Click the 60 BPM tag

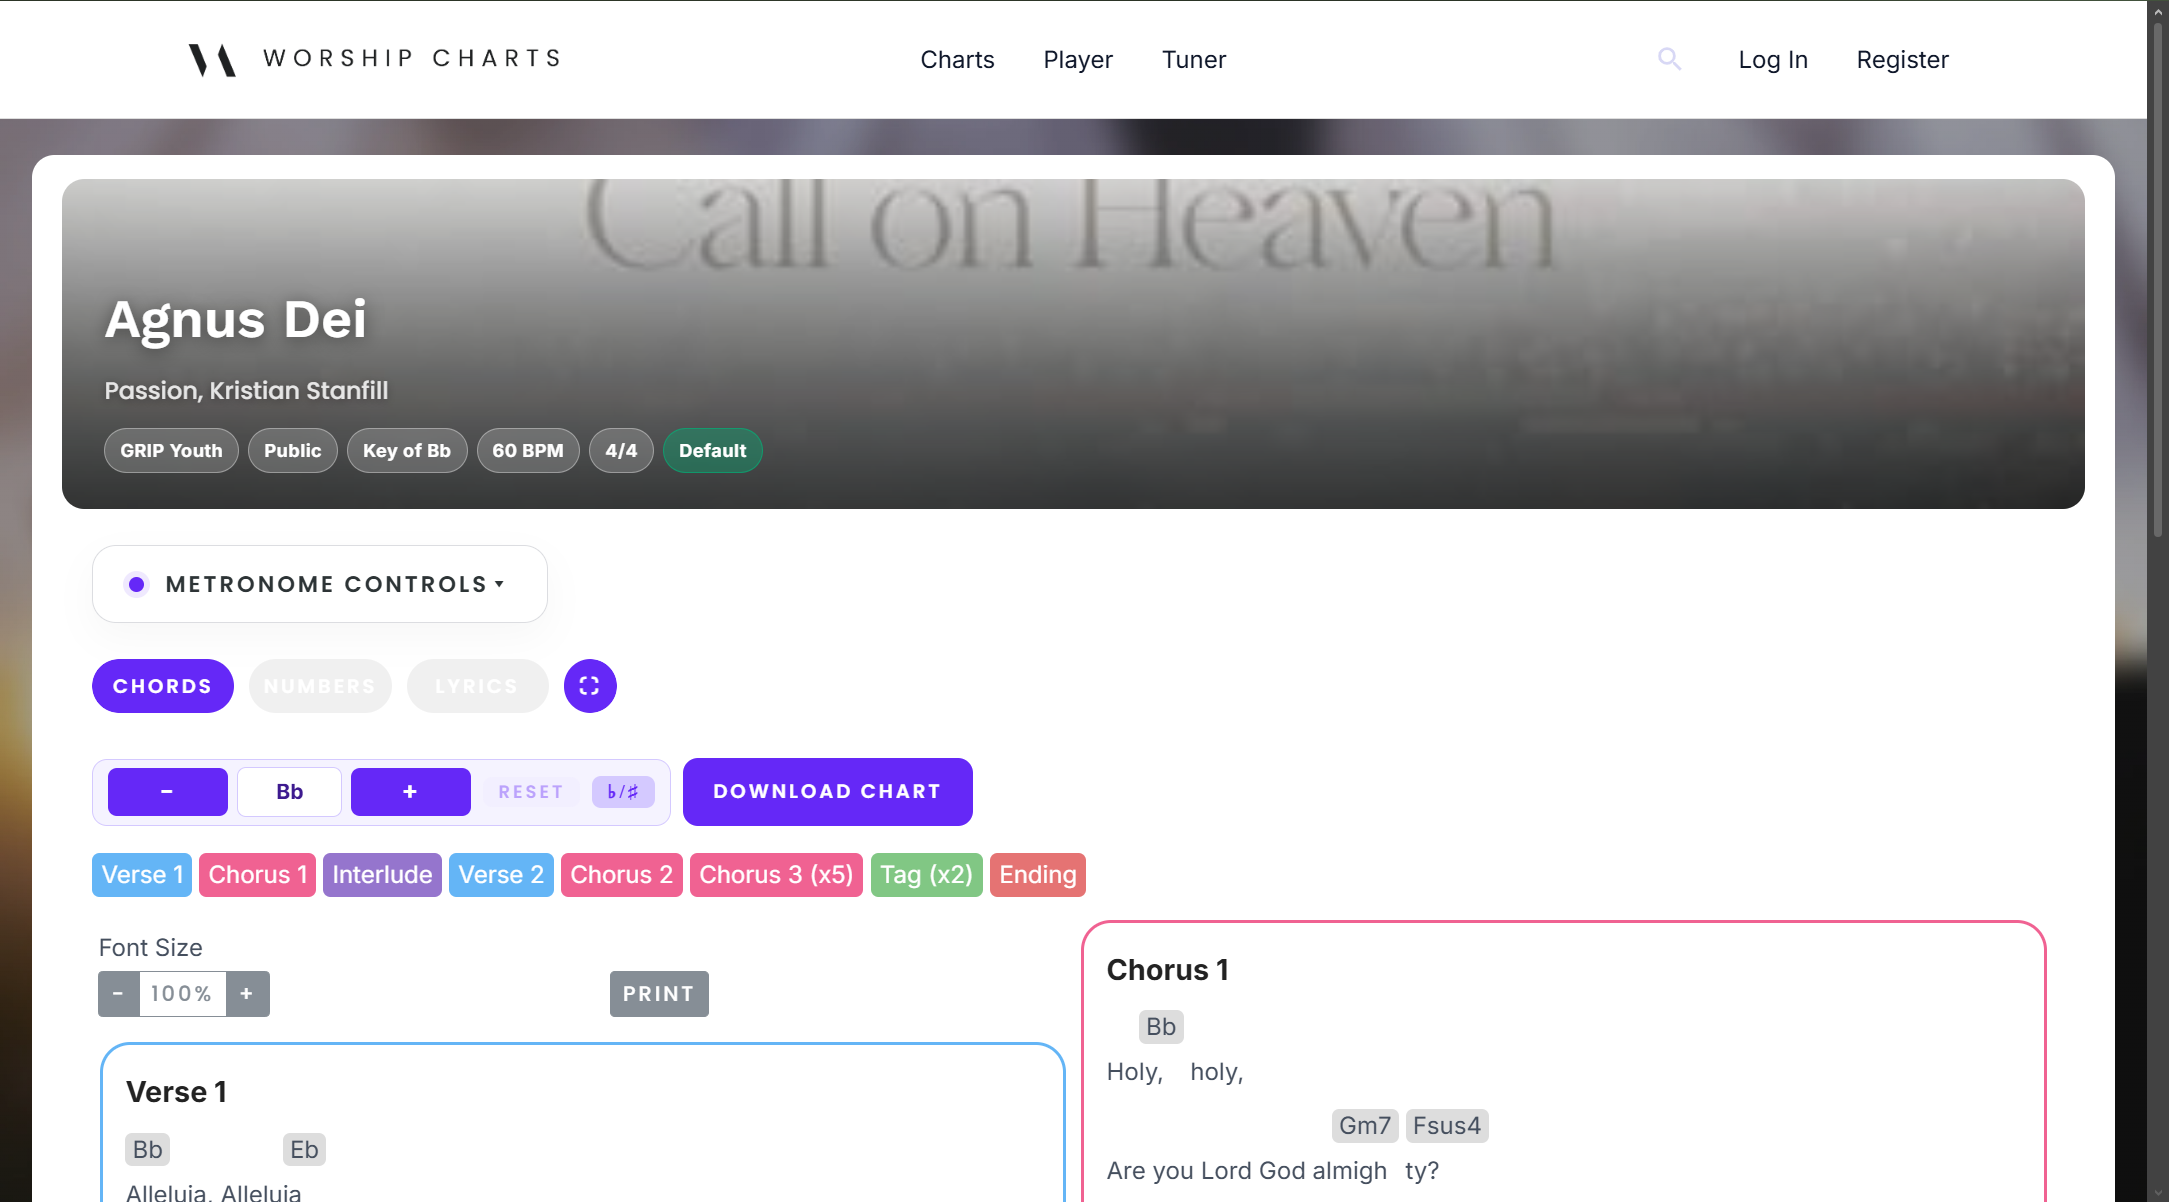[528, 451]
